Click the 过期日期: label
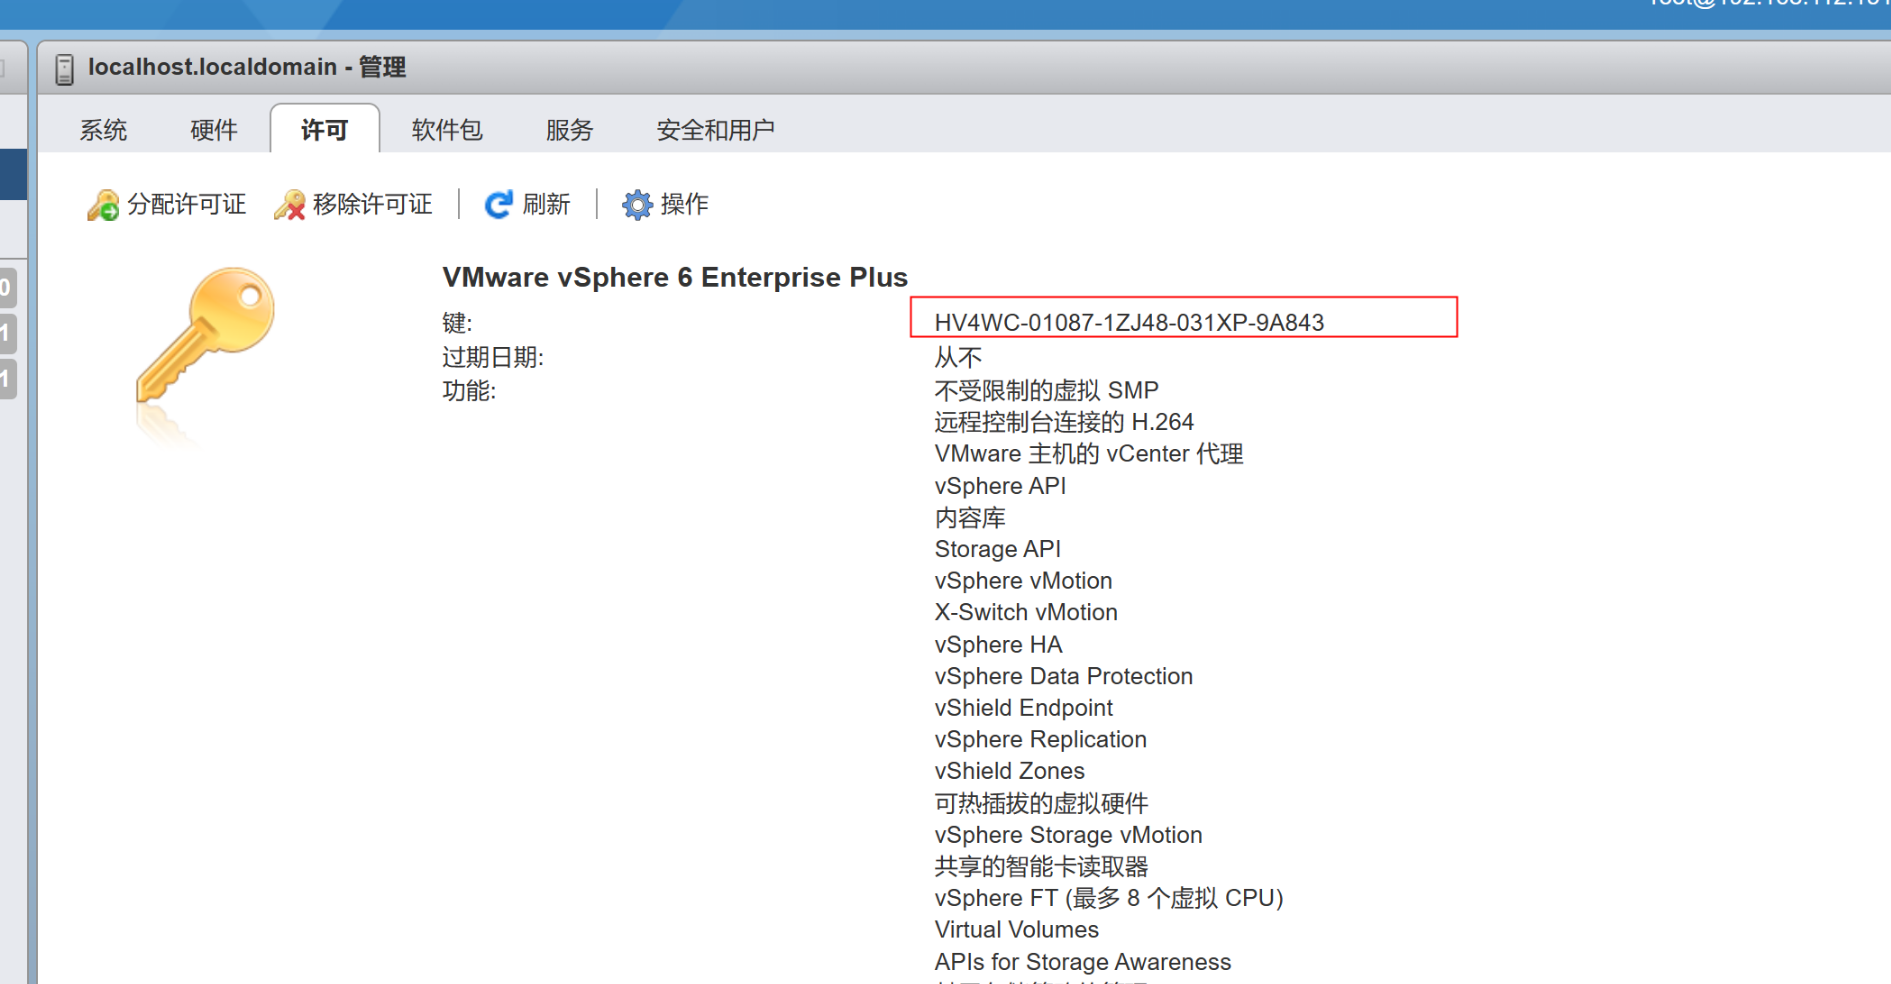The width and height of the screenshot is (1891, 984). click(493, 357)
